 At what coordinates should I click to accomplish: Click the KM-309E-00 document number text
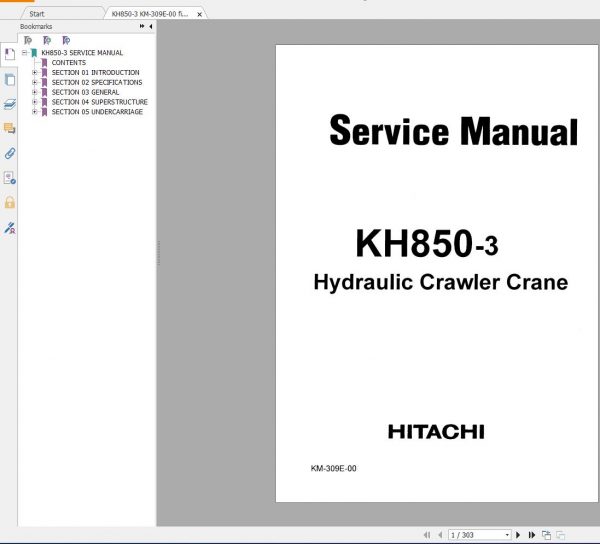click(333, 468)
